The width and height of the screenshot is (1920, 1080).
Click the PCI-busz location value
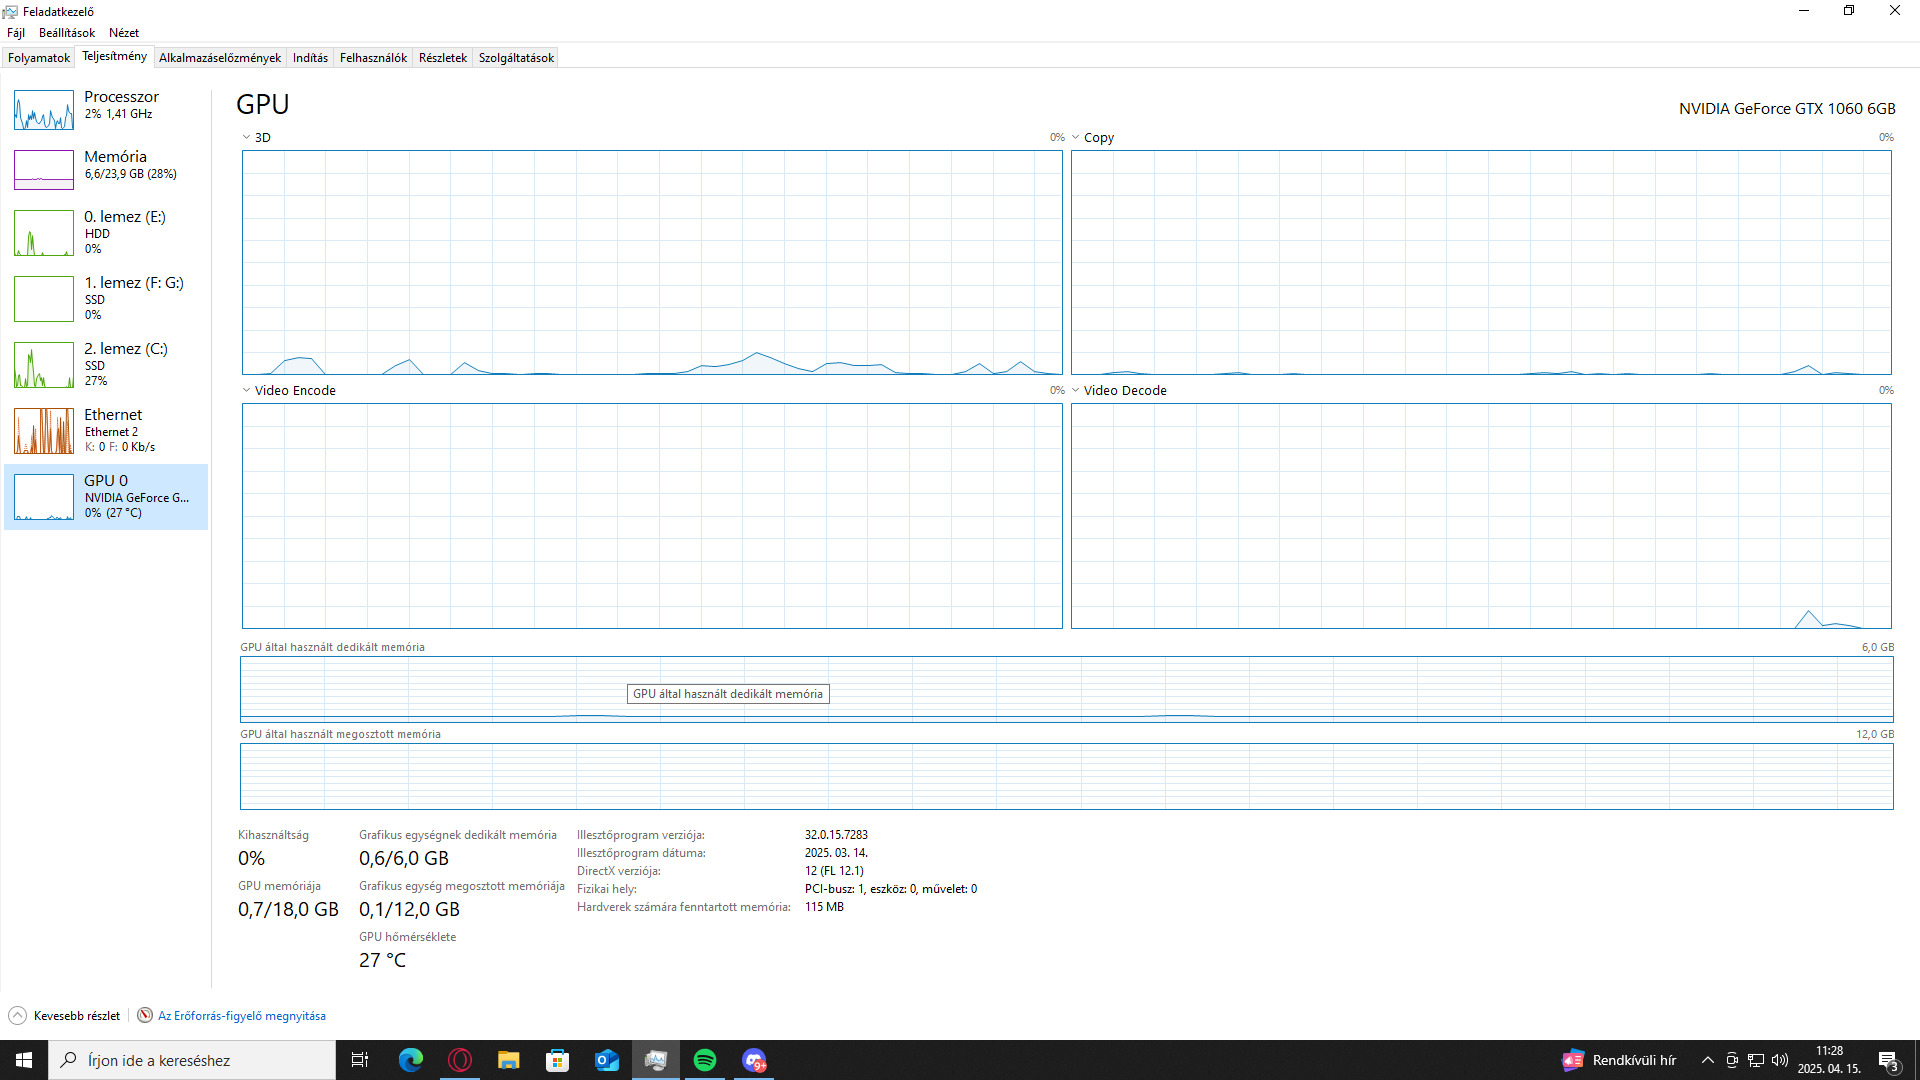coord(891,889)
